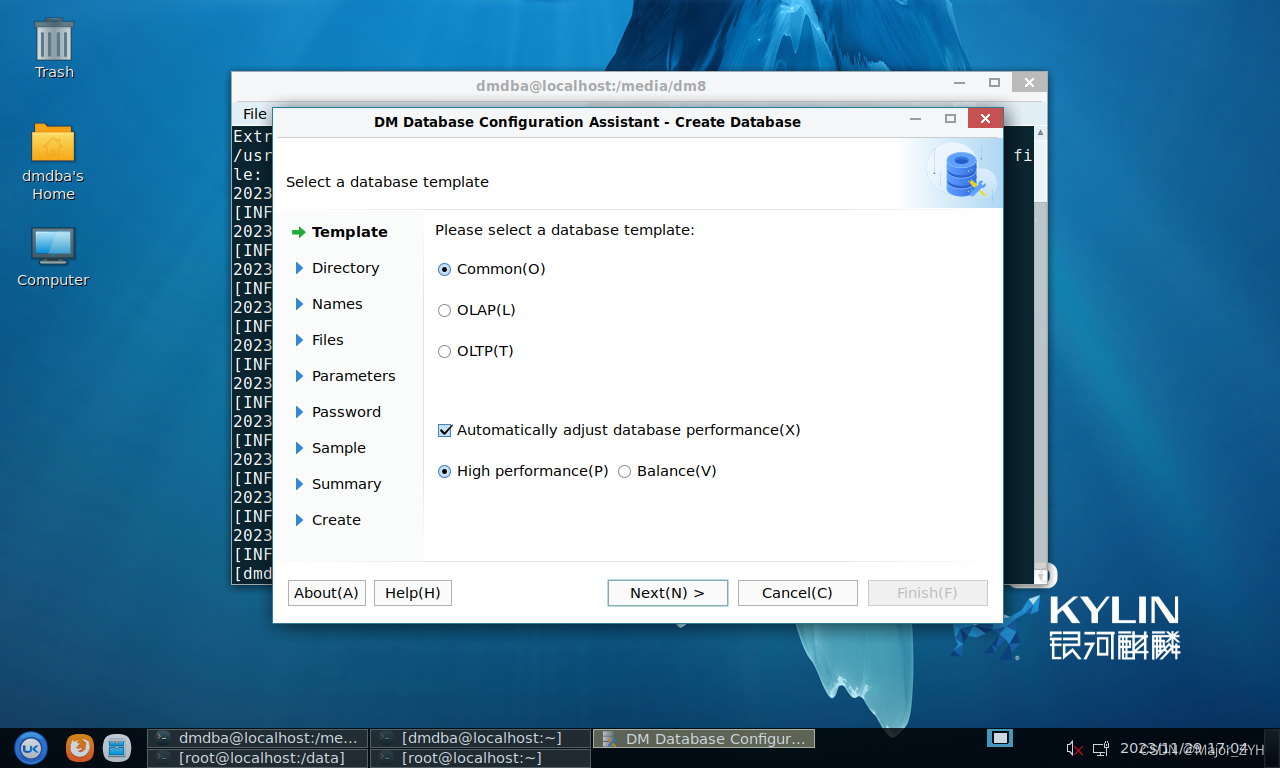Viewport: 1280px width, 768px height.
Task: Open the file manager icon in taskbar
Action: click(117, 747)
